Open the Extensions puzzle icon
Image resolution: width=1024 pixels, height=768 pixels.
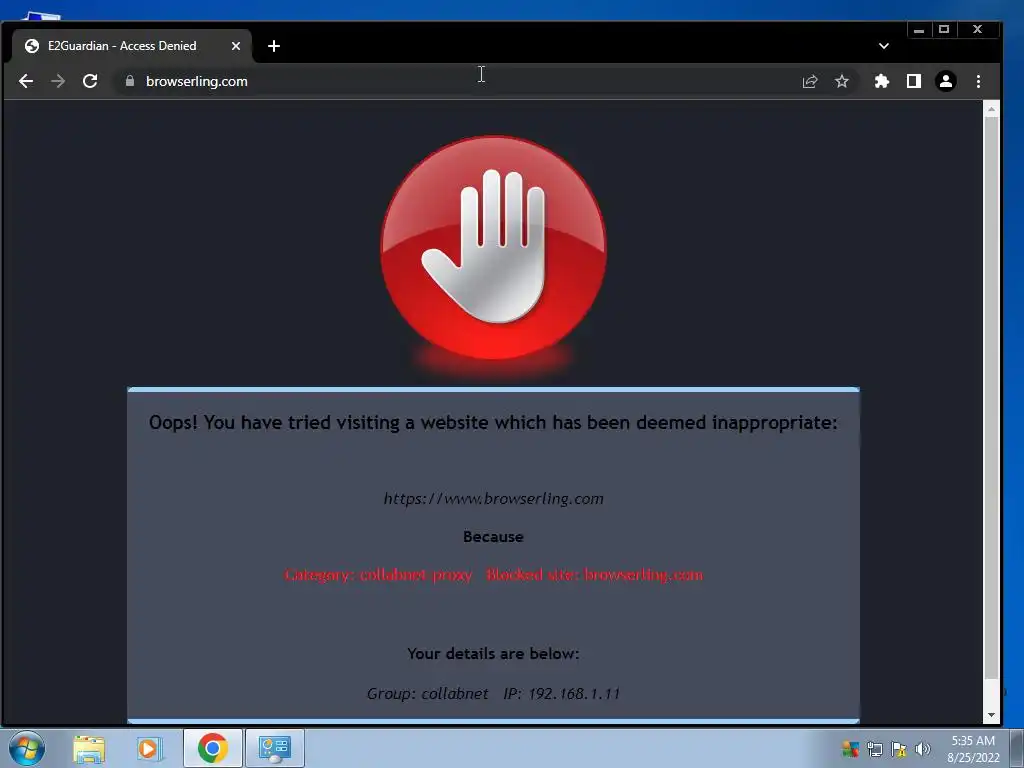882,81
